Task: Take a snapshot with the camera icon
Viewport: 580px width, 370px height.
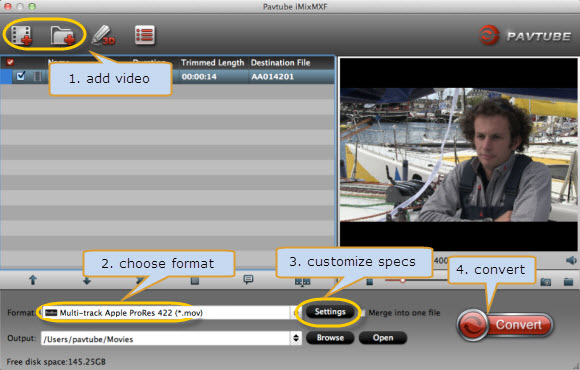Action: [546, 282]
